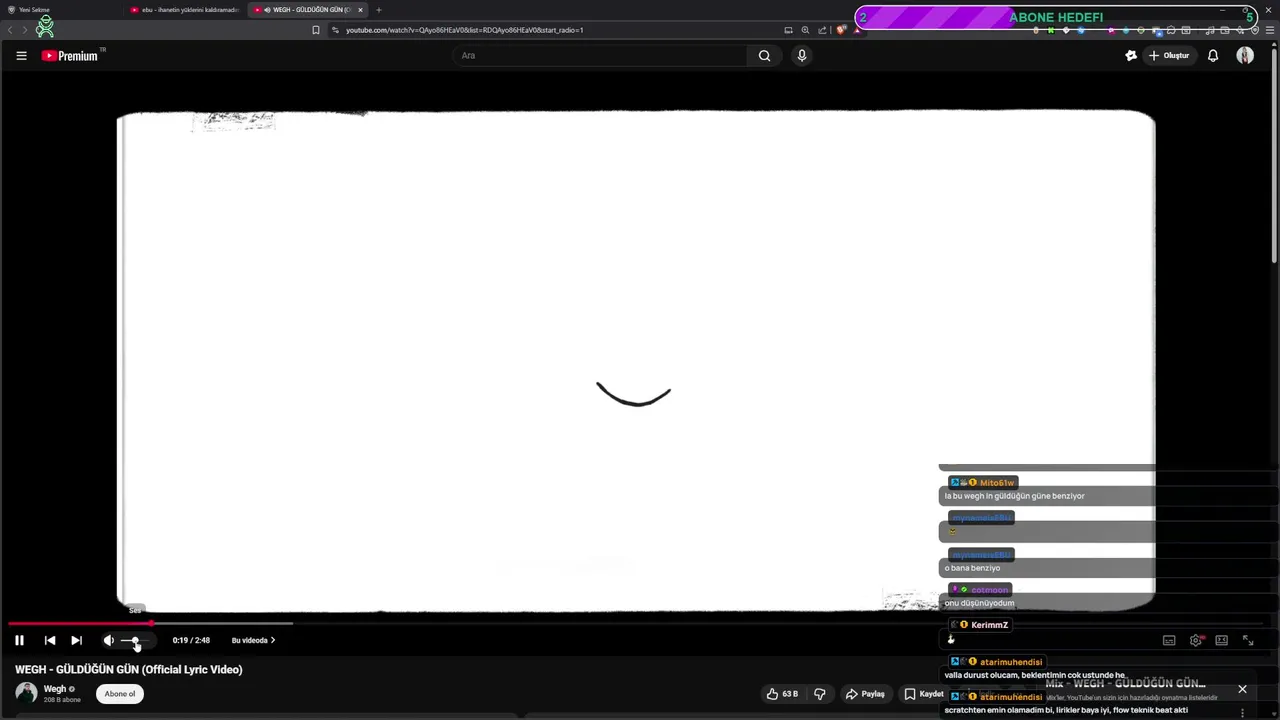Click '208 B abone' subscriber count
This screenshot has width=1280, height=720.
[62, 700]
